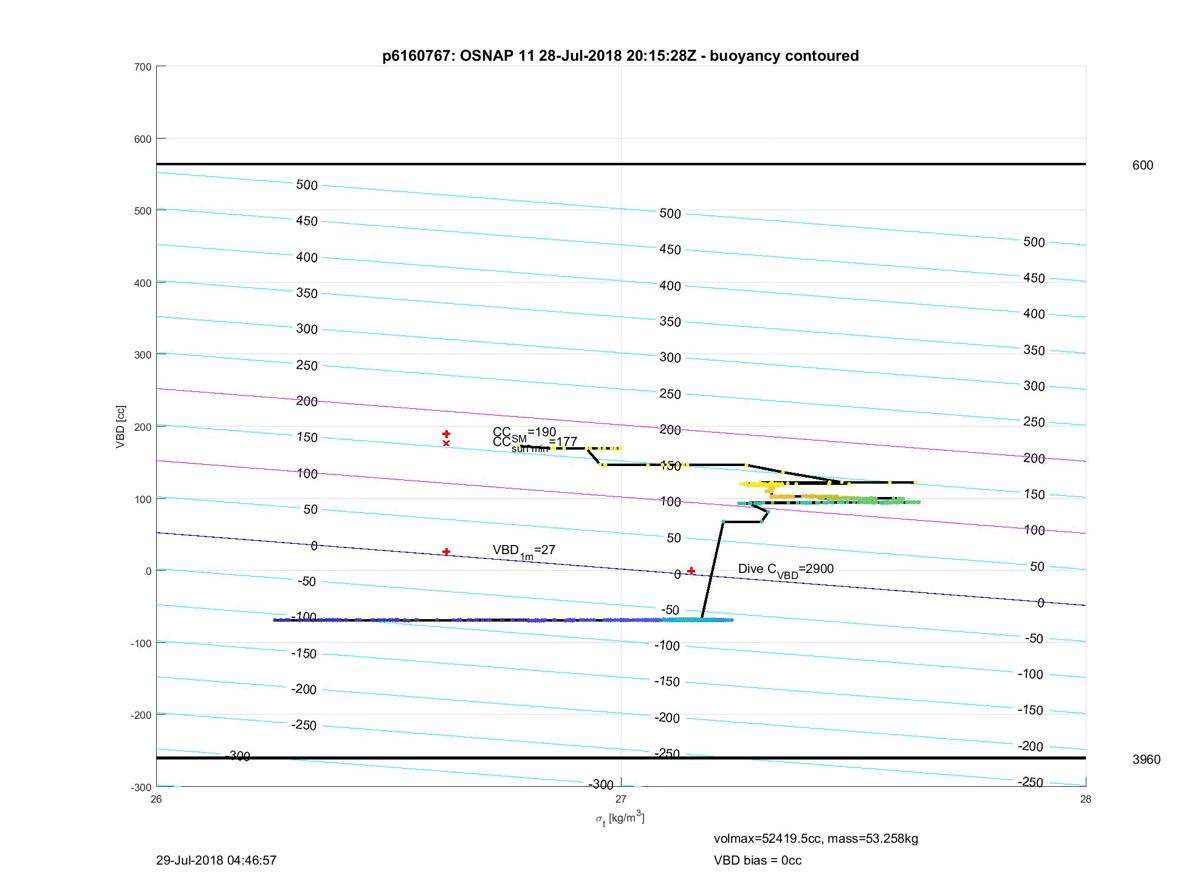1200x885 pixels.
Task: Select the timestamp "29-Jul-2018 04:46:57"
Action: point(216,860)
